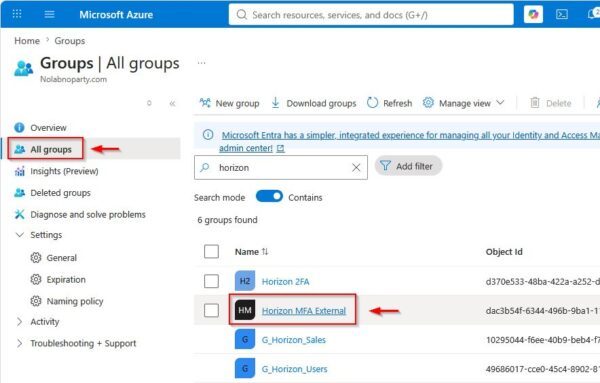Open Insights (Preview)
Screen dimensions: 600x383
[64, 171]
